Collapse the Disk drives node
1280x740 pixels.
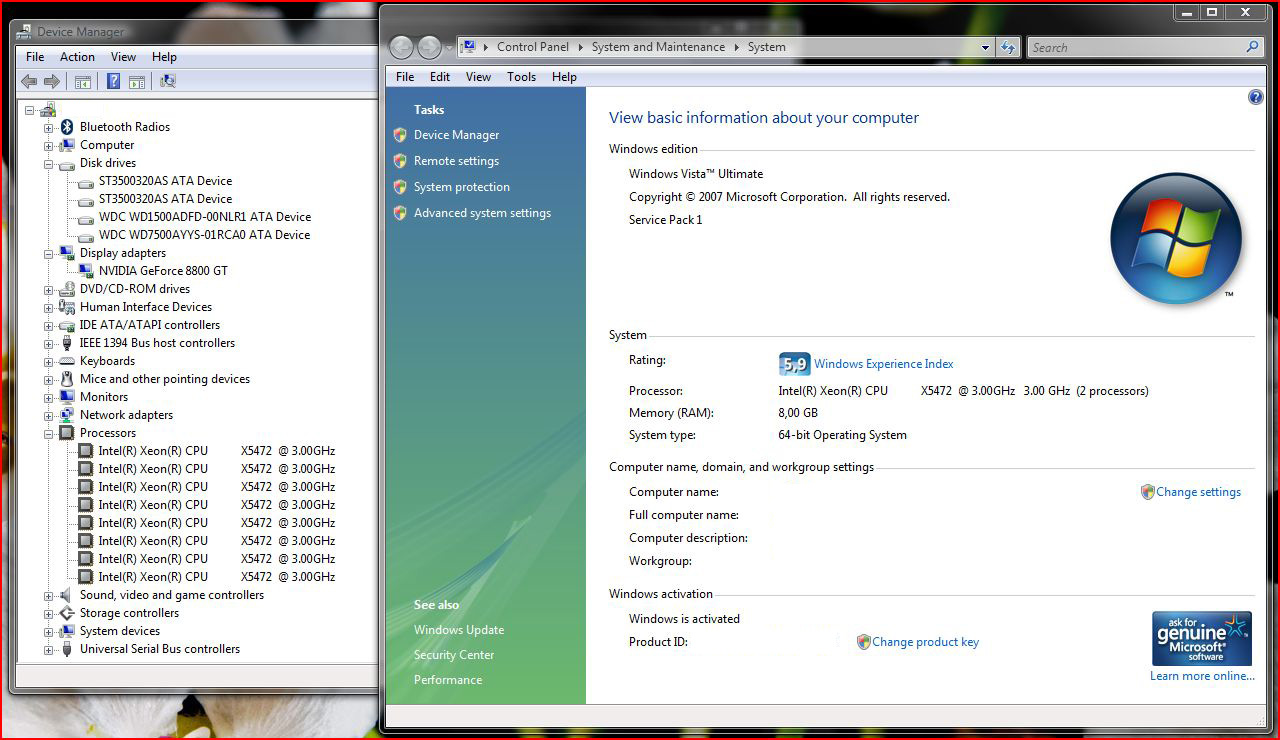click(48, 163)
